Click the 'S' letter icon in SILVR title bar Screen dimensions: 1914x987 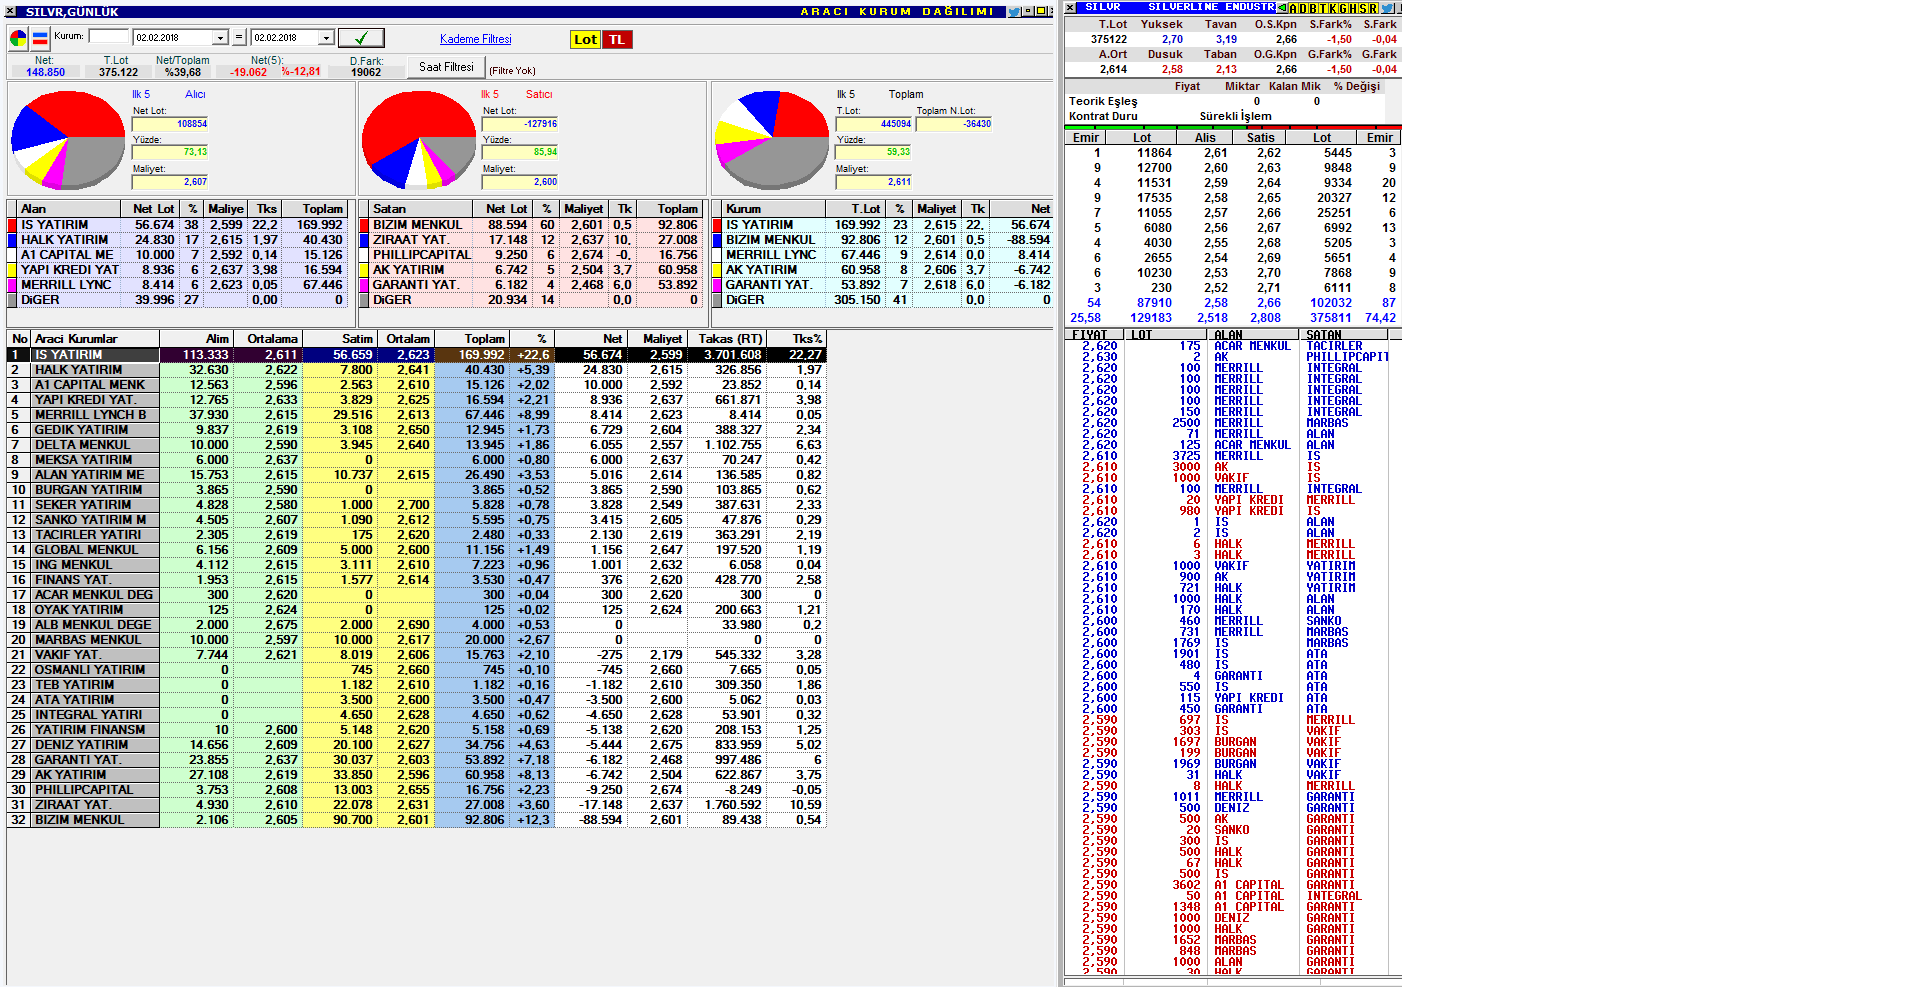tap(1363, 8)
